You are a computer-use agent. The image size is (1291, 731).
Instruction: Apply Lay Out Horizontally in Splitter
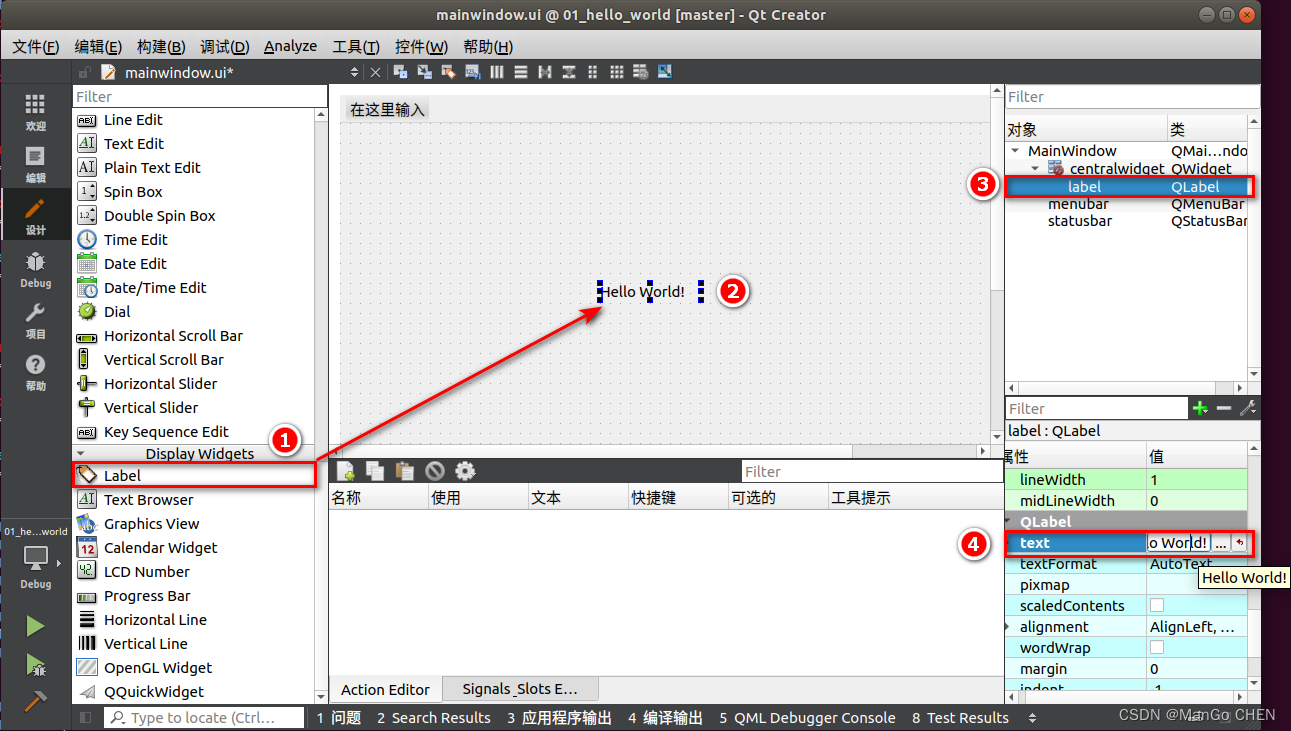pos(545,72)
